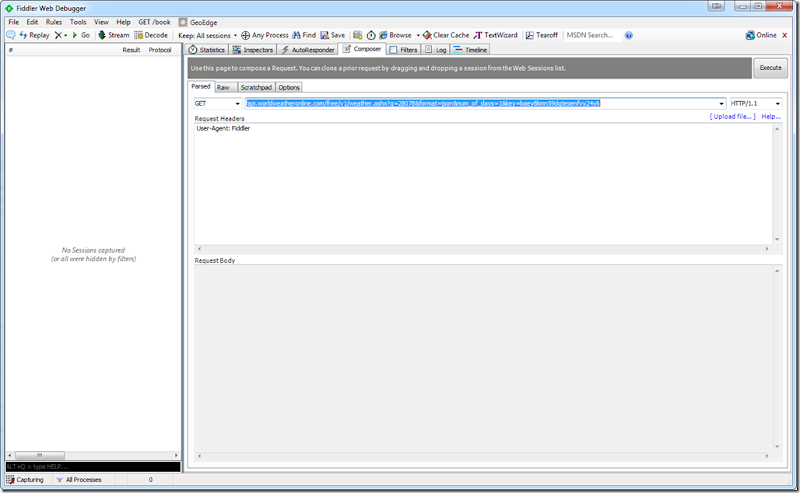This screenshot has height=493, width=800.
Task: Select the Raw sub-tab
Action: (226, 87)
